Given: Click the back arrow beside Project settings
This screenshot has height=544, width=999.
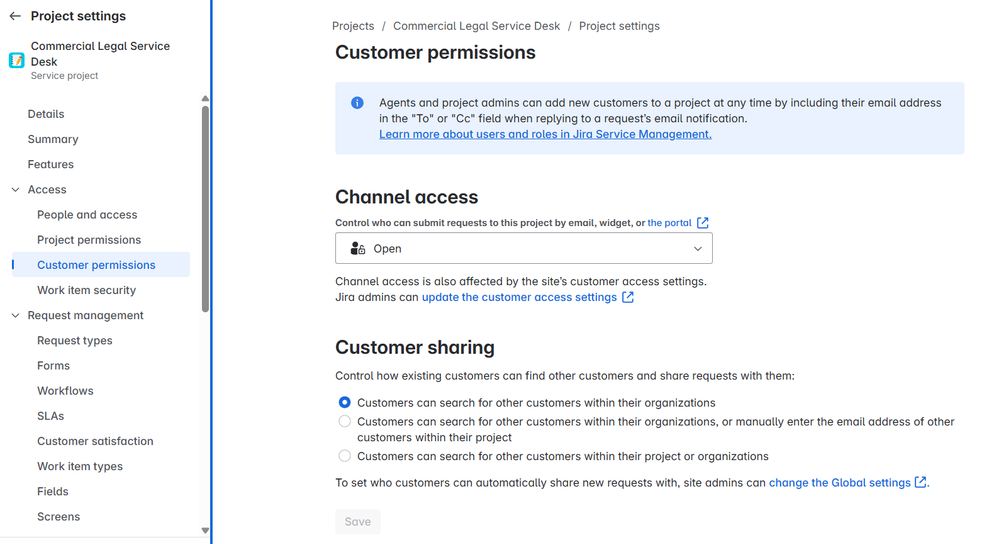Looking at the screenshot, I should click(15, 16).
